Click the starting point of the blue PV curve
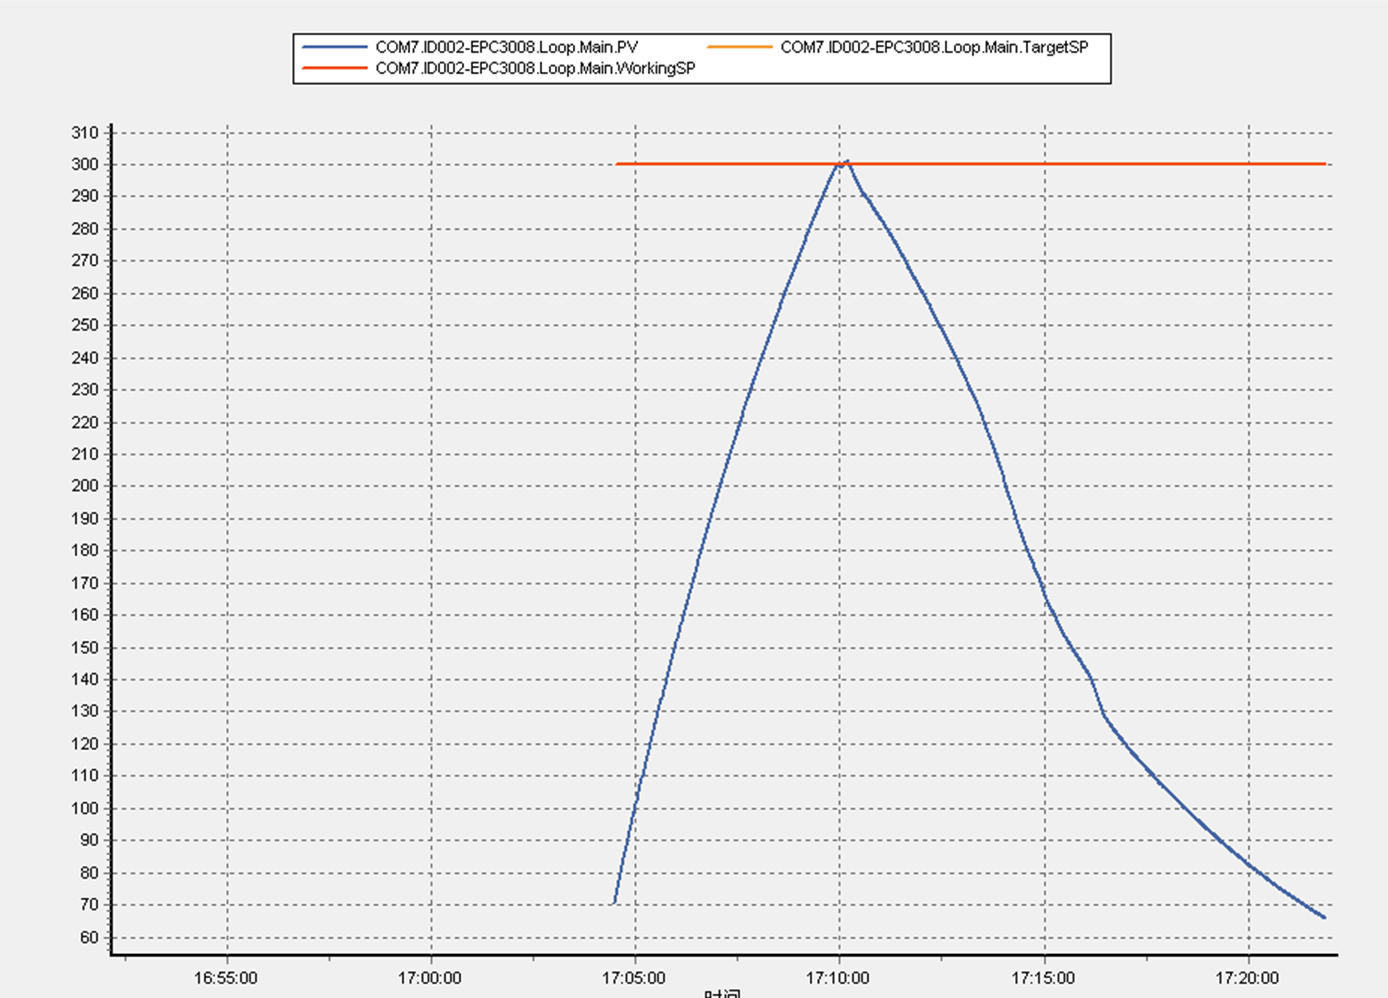This screenshot has width=1388, height=998. [614, 903]
